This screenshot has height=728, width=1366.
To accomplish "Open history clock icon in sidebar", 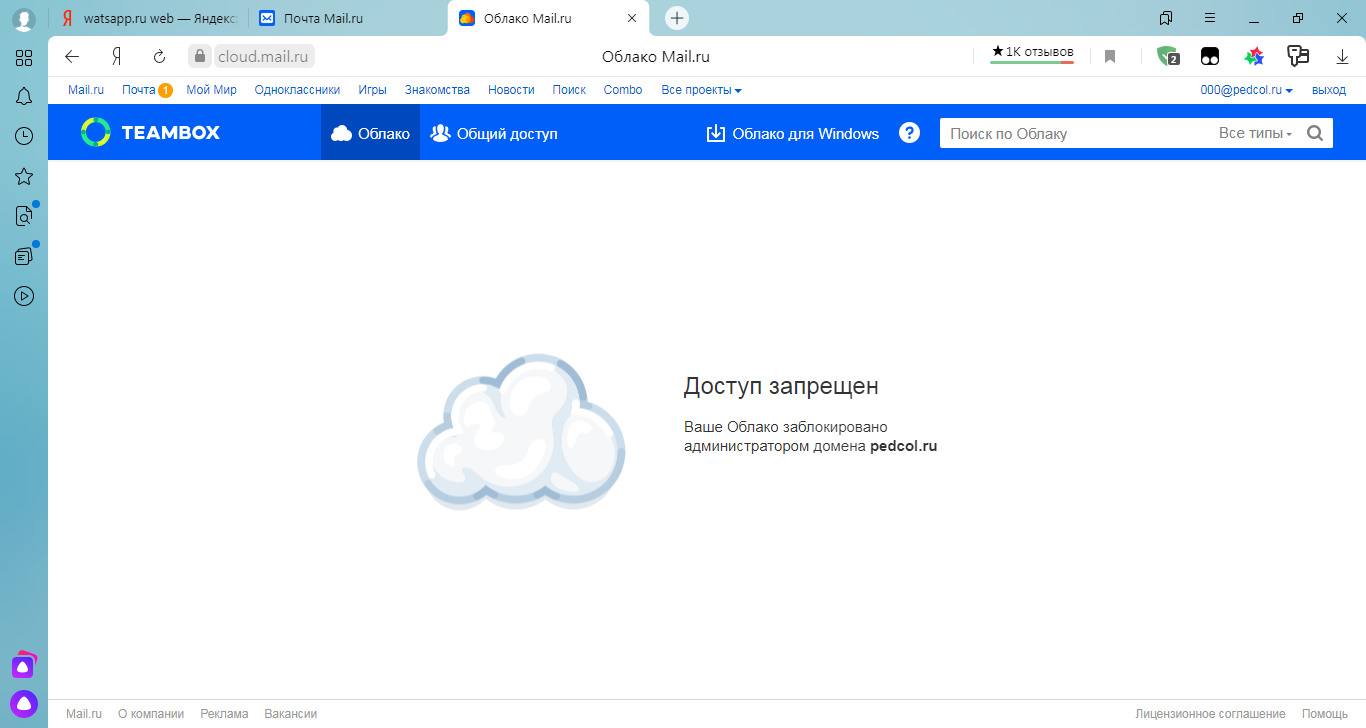I will coord(24,136).
